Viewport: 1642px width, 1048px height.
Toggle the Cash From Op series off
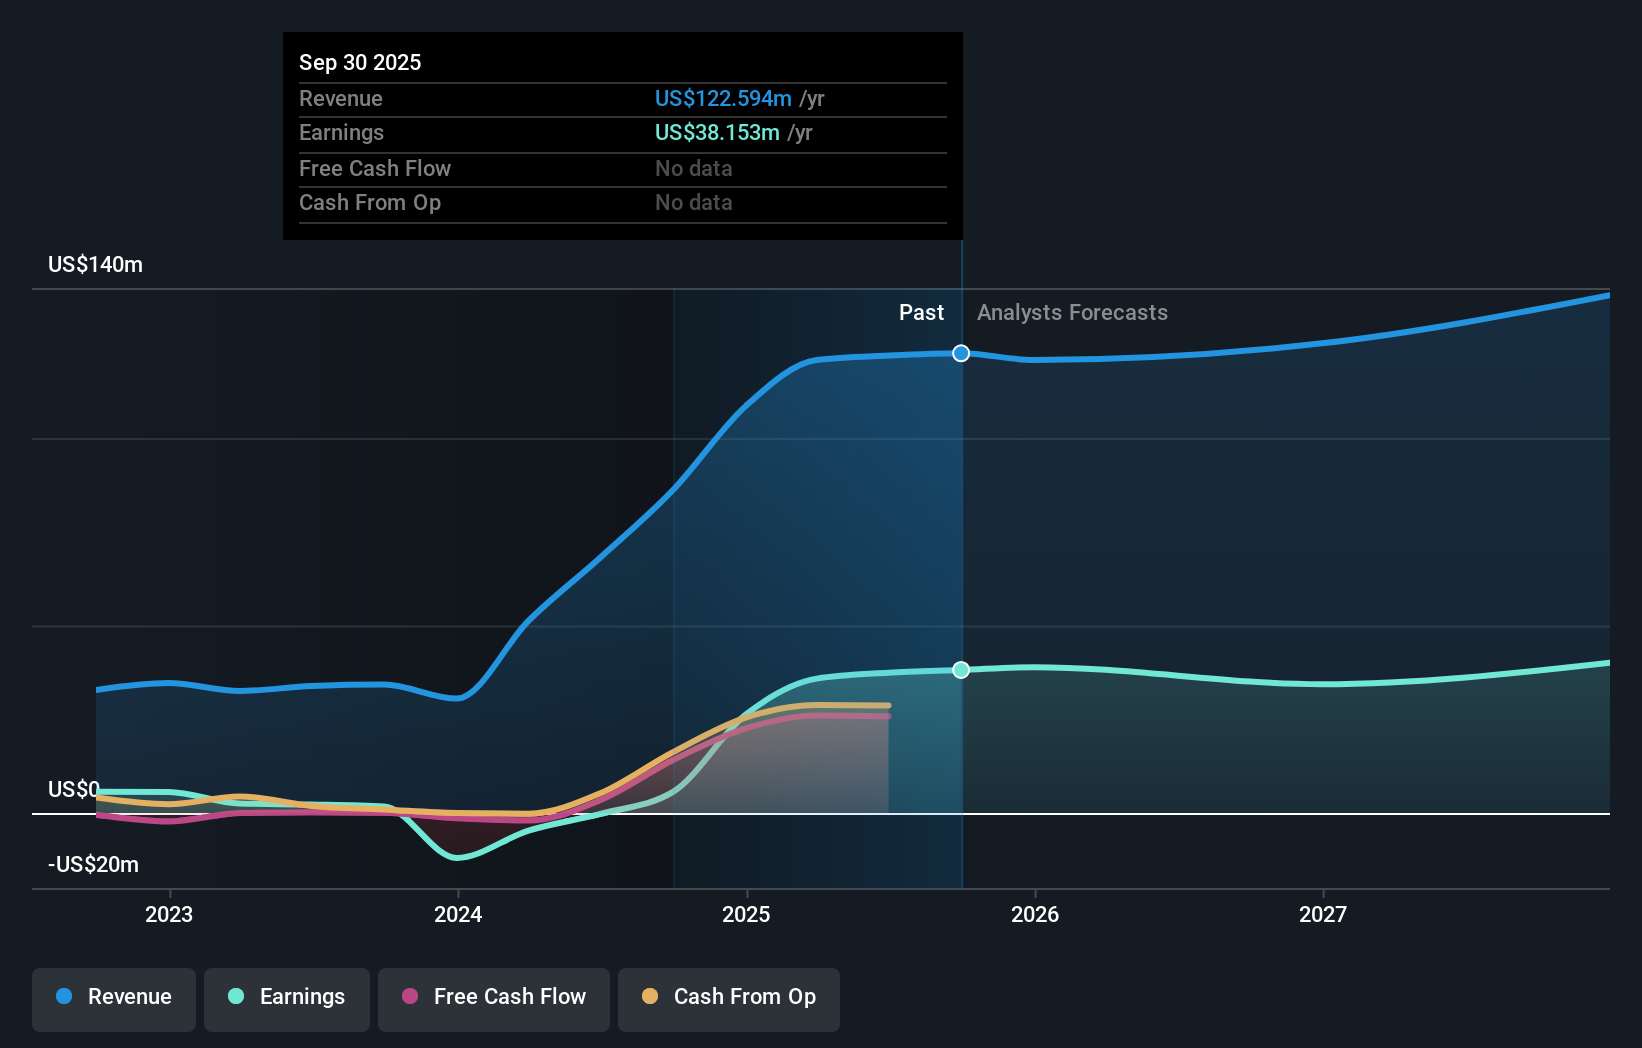[x=728, y=997]
